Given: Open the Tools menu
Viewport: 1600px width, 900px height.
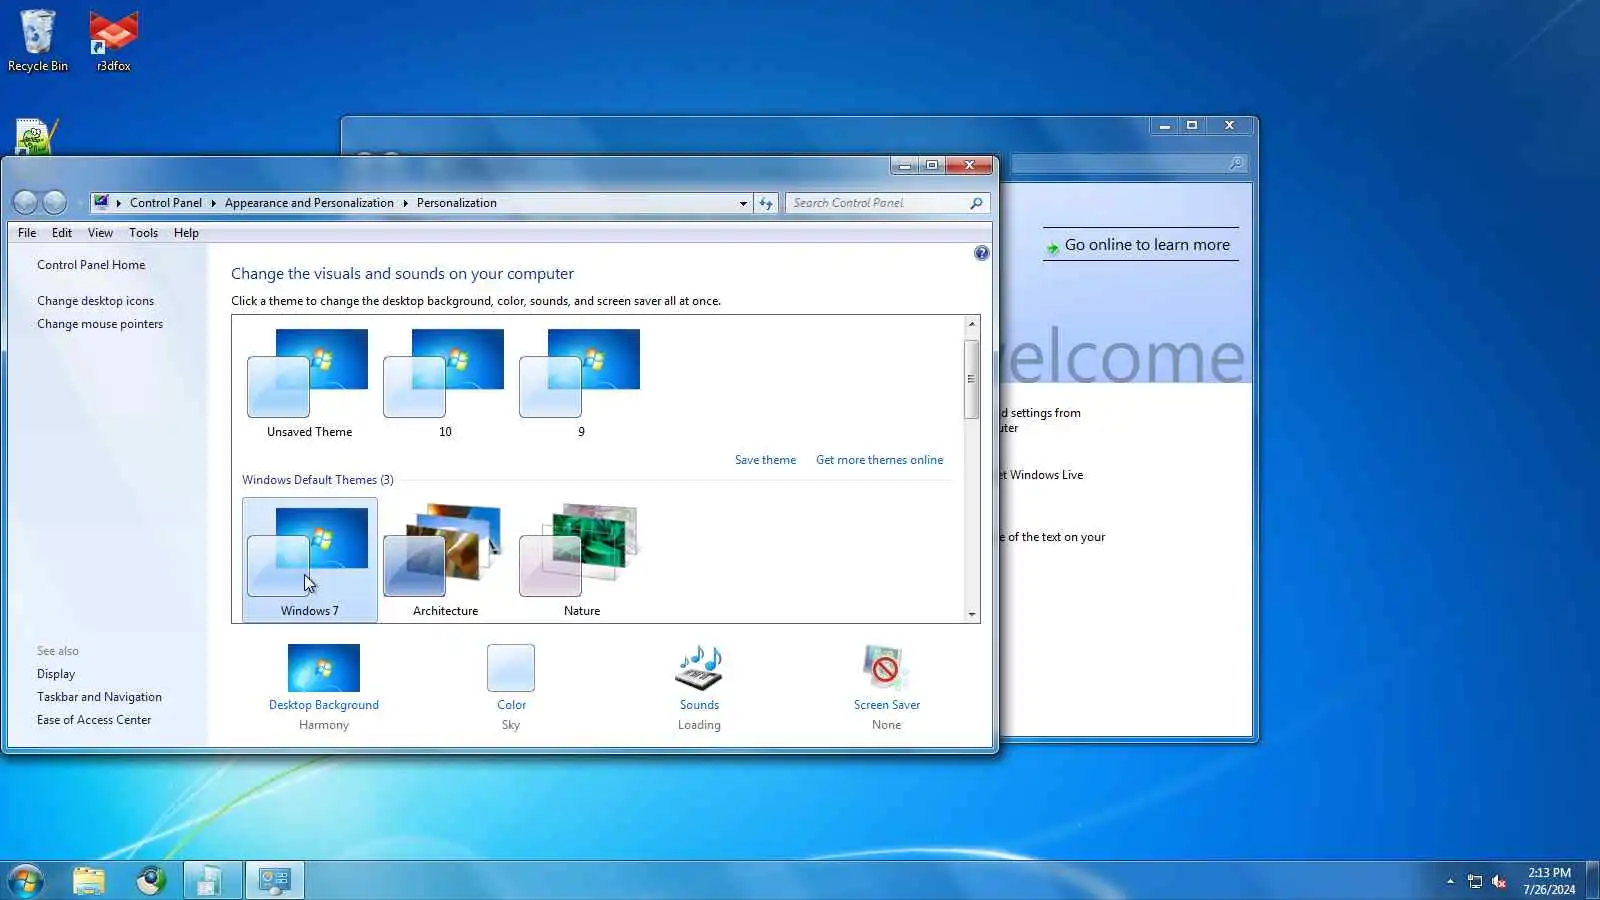Looking at the screenshot, I should pos(143,233).
